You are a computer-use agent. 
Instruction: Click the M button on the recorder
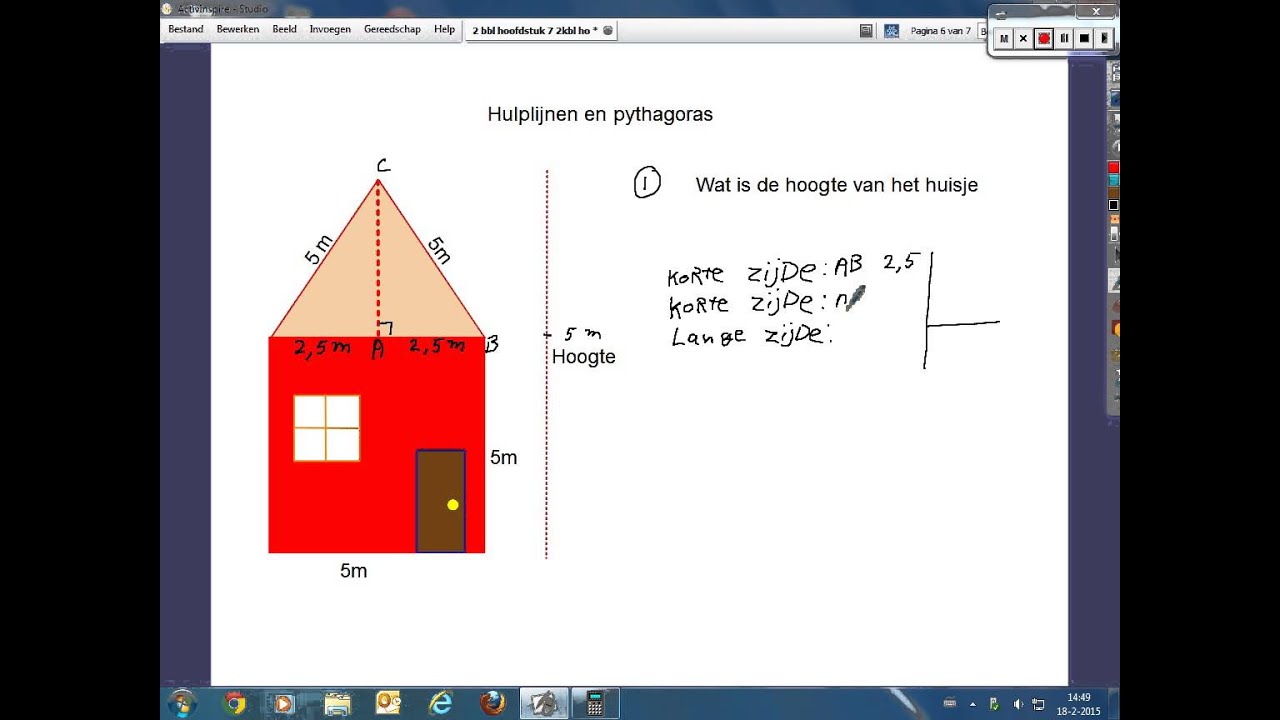(1004, 38)
